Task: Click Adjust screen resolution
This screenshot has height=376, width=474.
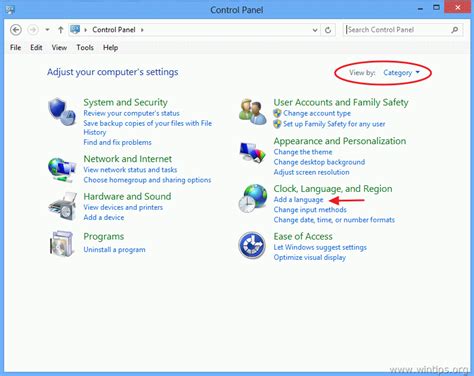Action: tap(311, 172)
